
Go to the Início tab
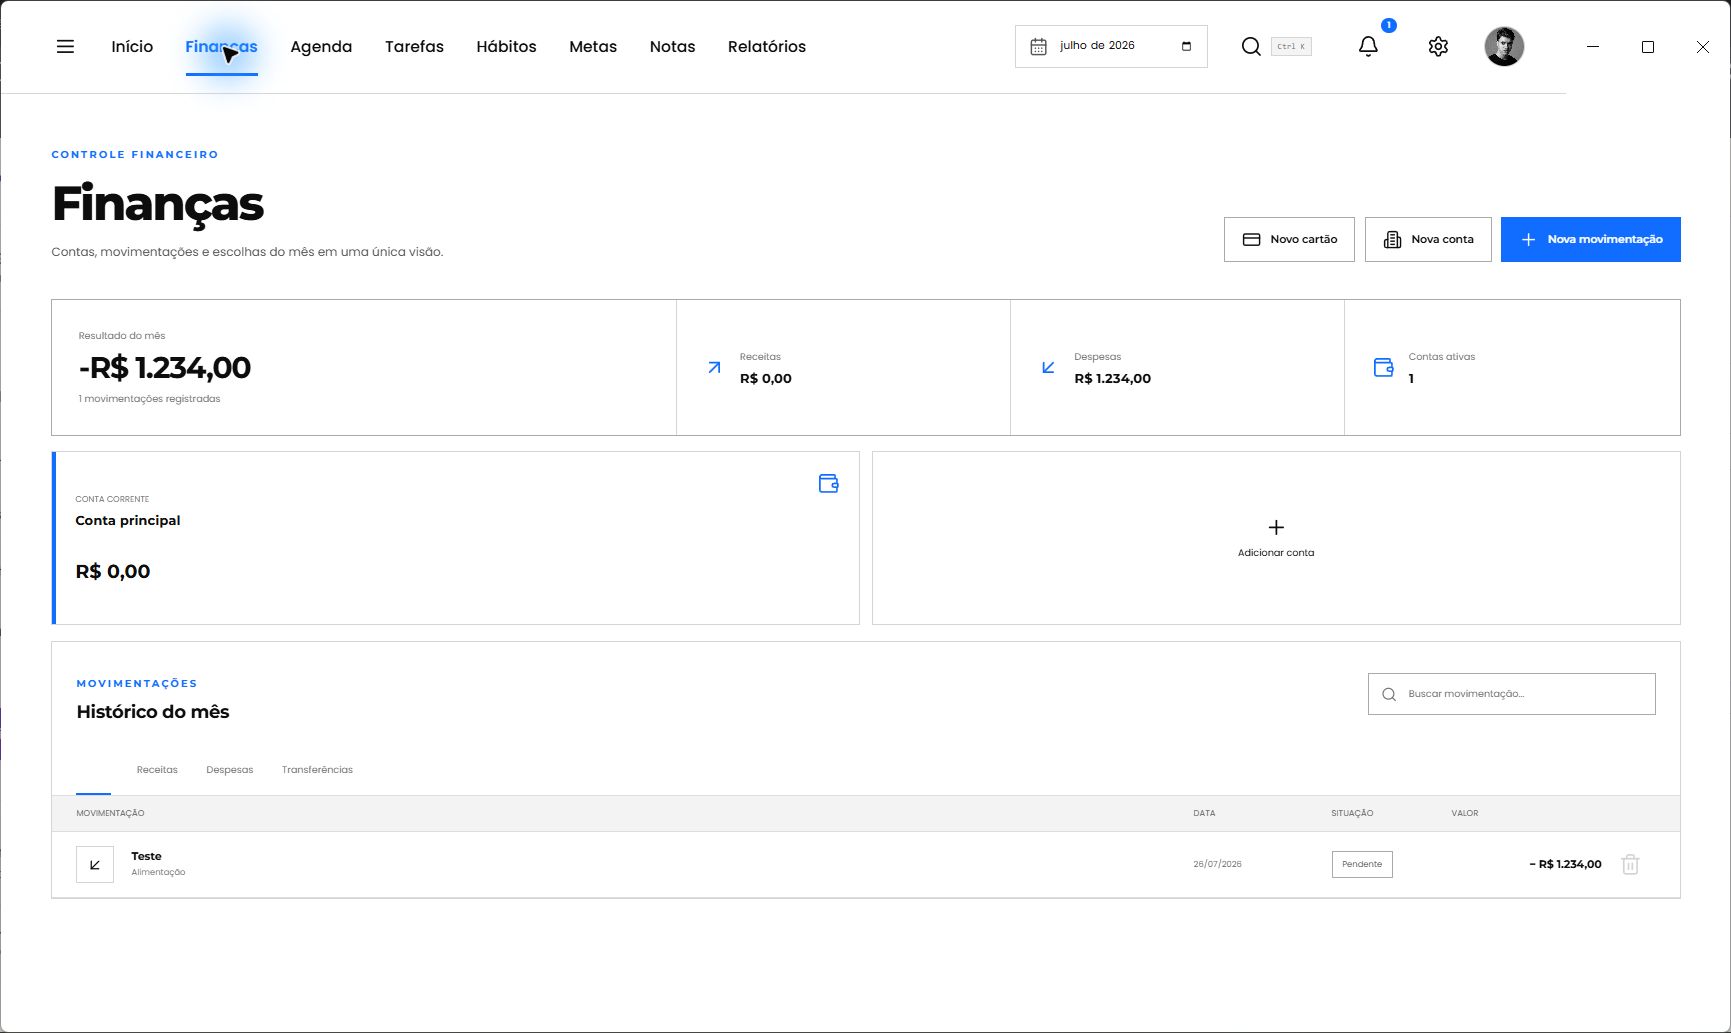tap(132, 46)
